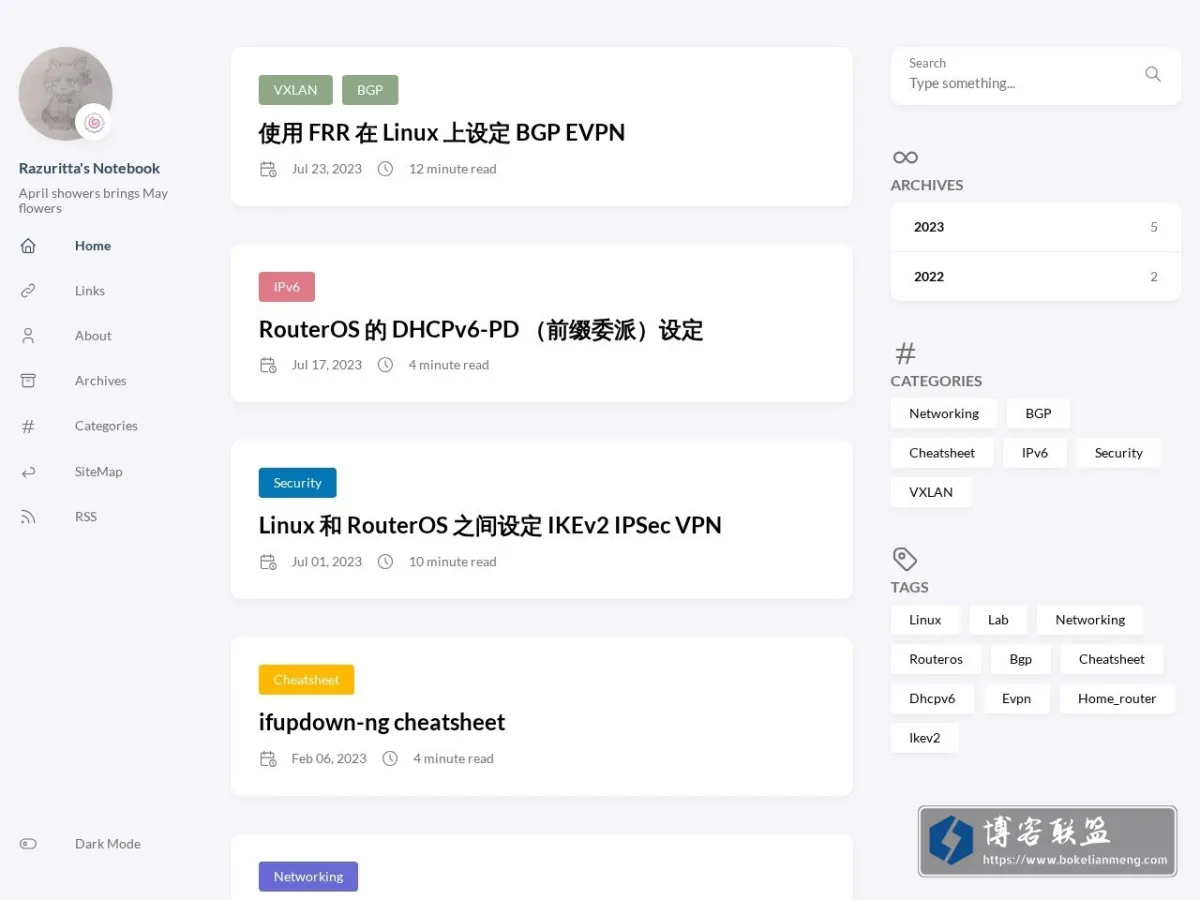
Task: Click the Archives box icon
Action: tap(28, 381)
